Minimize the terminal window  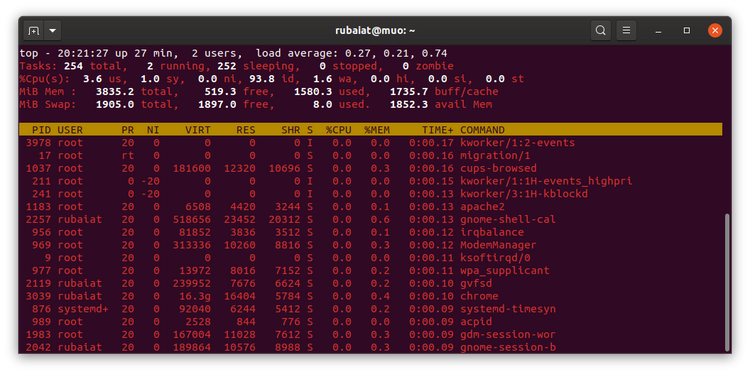(x=659, y=31)
